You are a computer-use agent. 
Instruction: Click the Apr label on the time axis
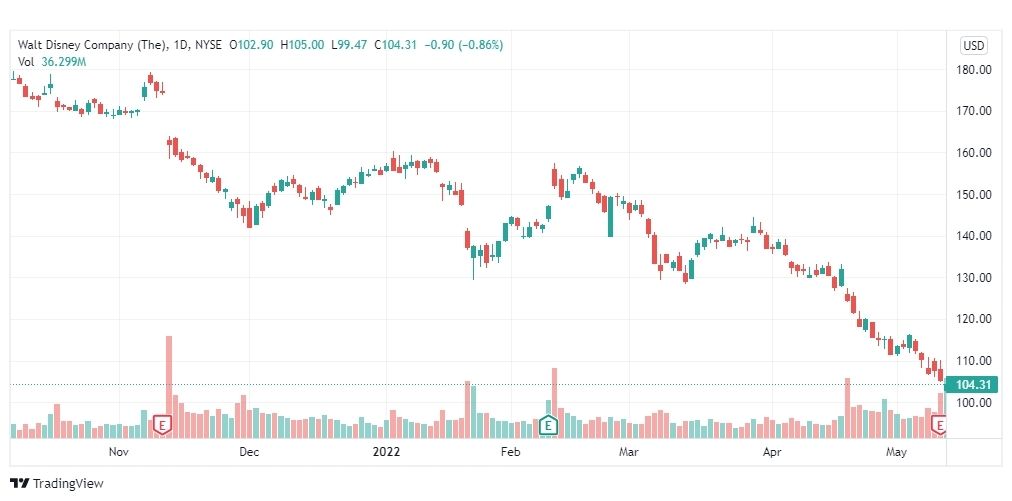[x=771, y=452]
